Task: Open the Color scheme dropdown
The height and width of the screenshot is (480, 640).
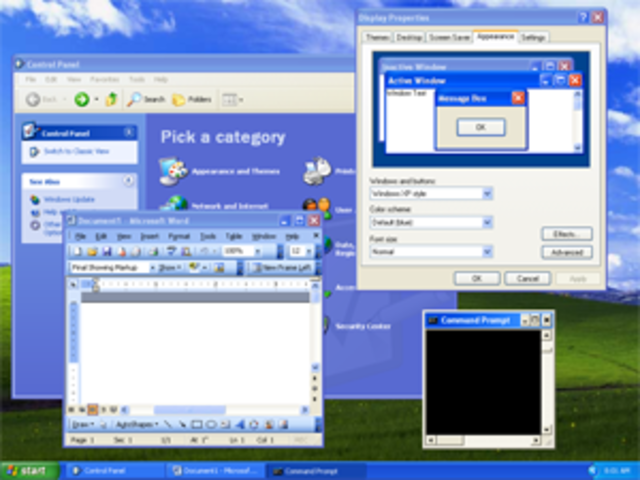Action: tap(487, 222)
